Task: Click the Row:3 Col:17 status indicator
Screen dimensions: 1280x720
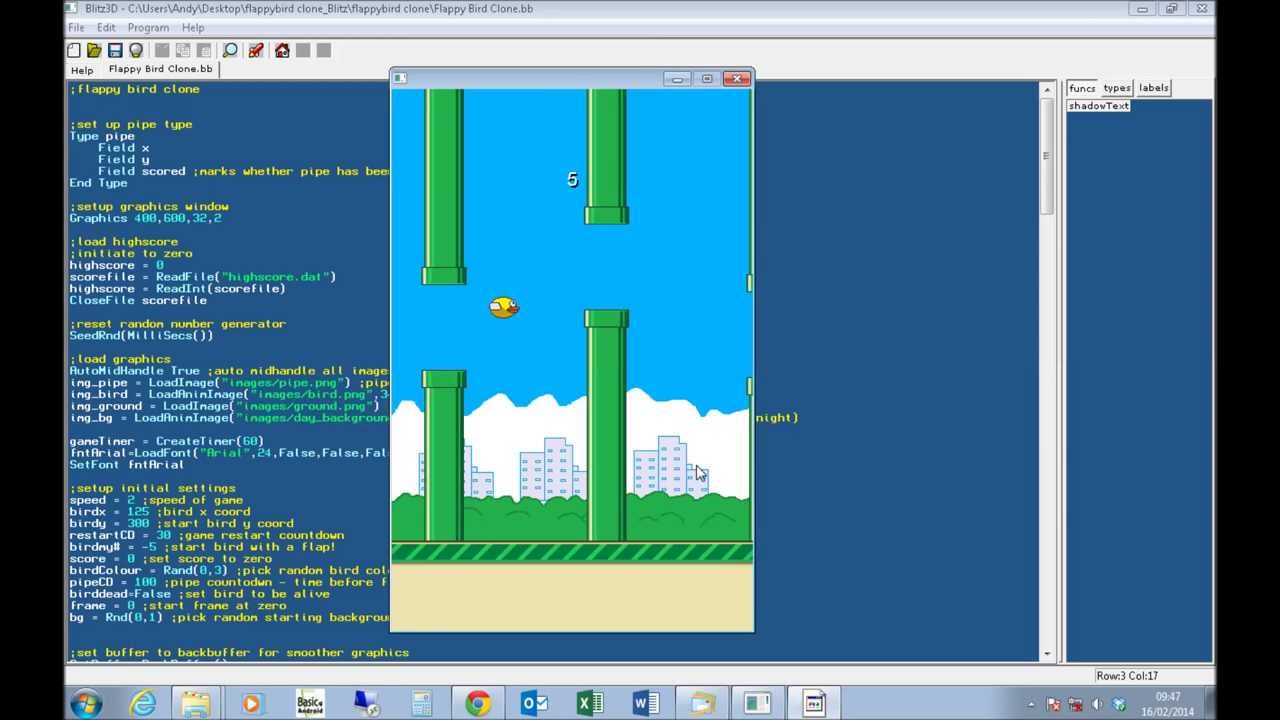Action: [1127, 676]
